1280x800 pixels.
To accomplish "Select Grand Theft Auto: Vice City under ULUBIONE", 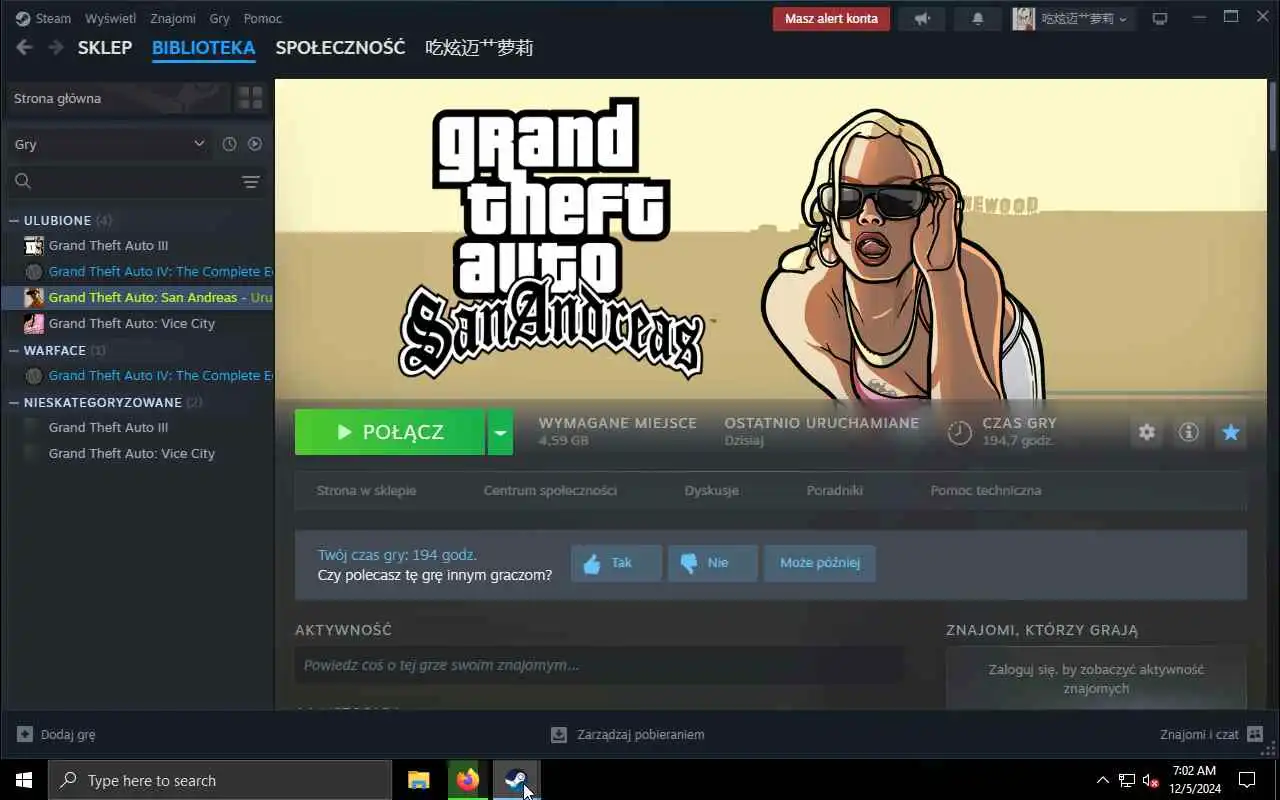I will [132, 323].
